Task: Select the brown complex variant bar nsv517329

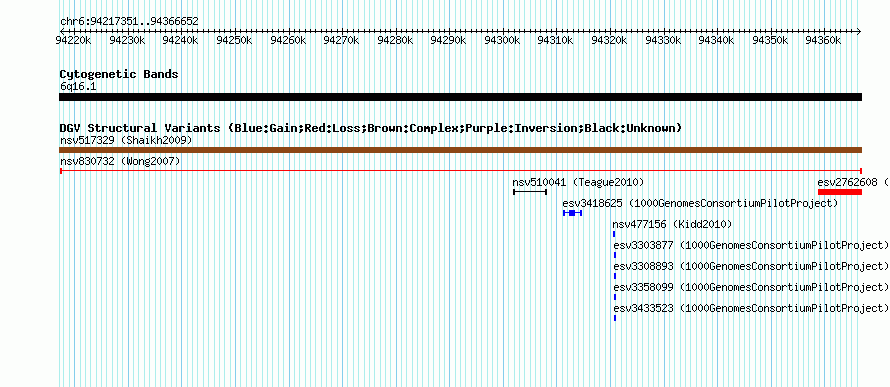Action: [x=460, y=150]
